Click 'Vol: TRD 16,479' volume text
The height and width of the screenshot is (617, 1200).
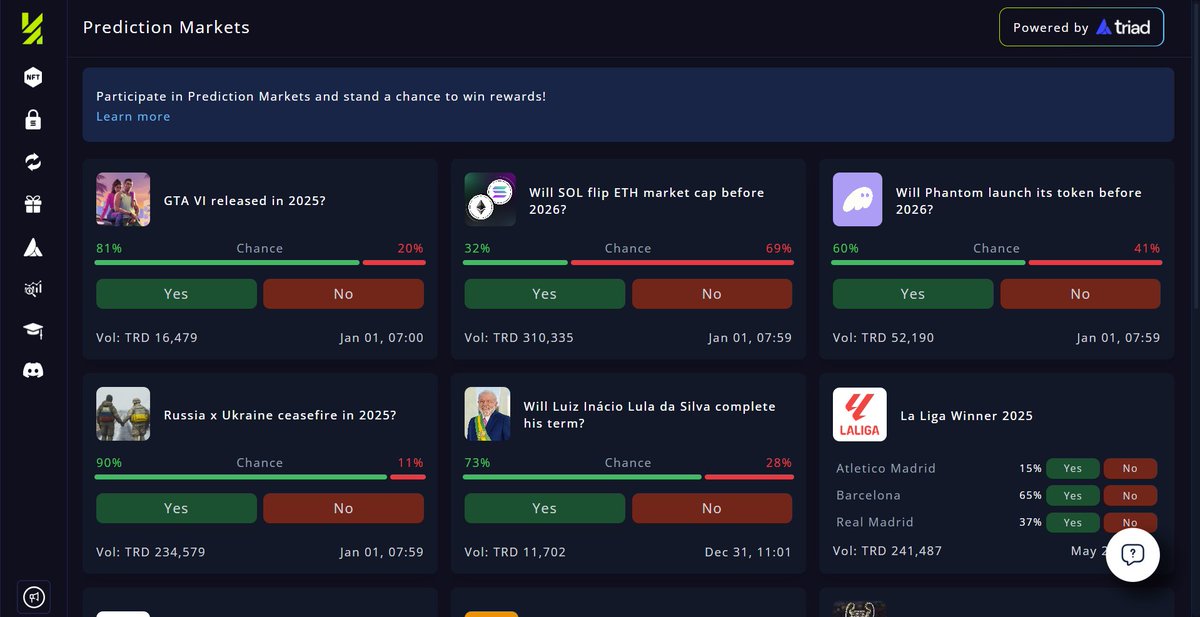point(147,338)
